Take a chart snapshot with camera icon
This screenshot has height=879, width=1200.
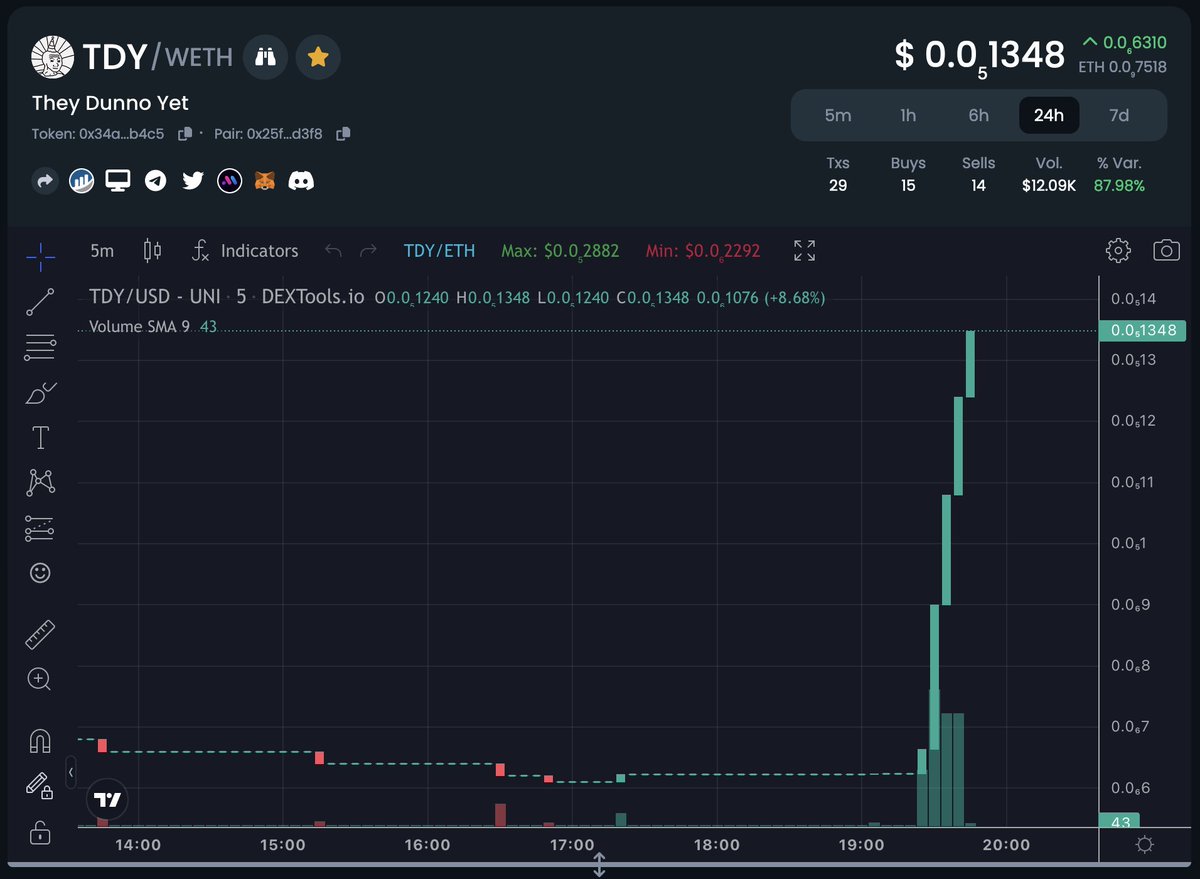[1167, 250]
